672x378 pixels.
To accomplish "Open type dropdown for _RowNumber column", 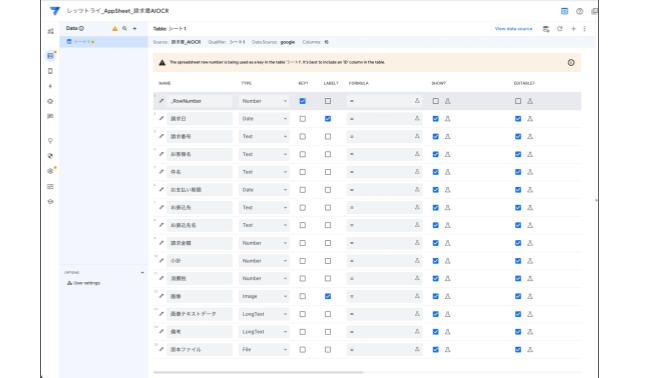I will [x=264, y=101].
